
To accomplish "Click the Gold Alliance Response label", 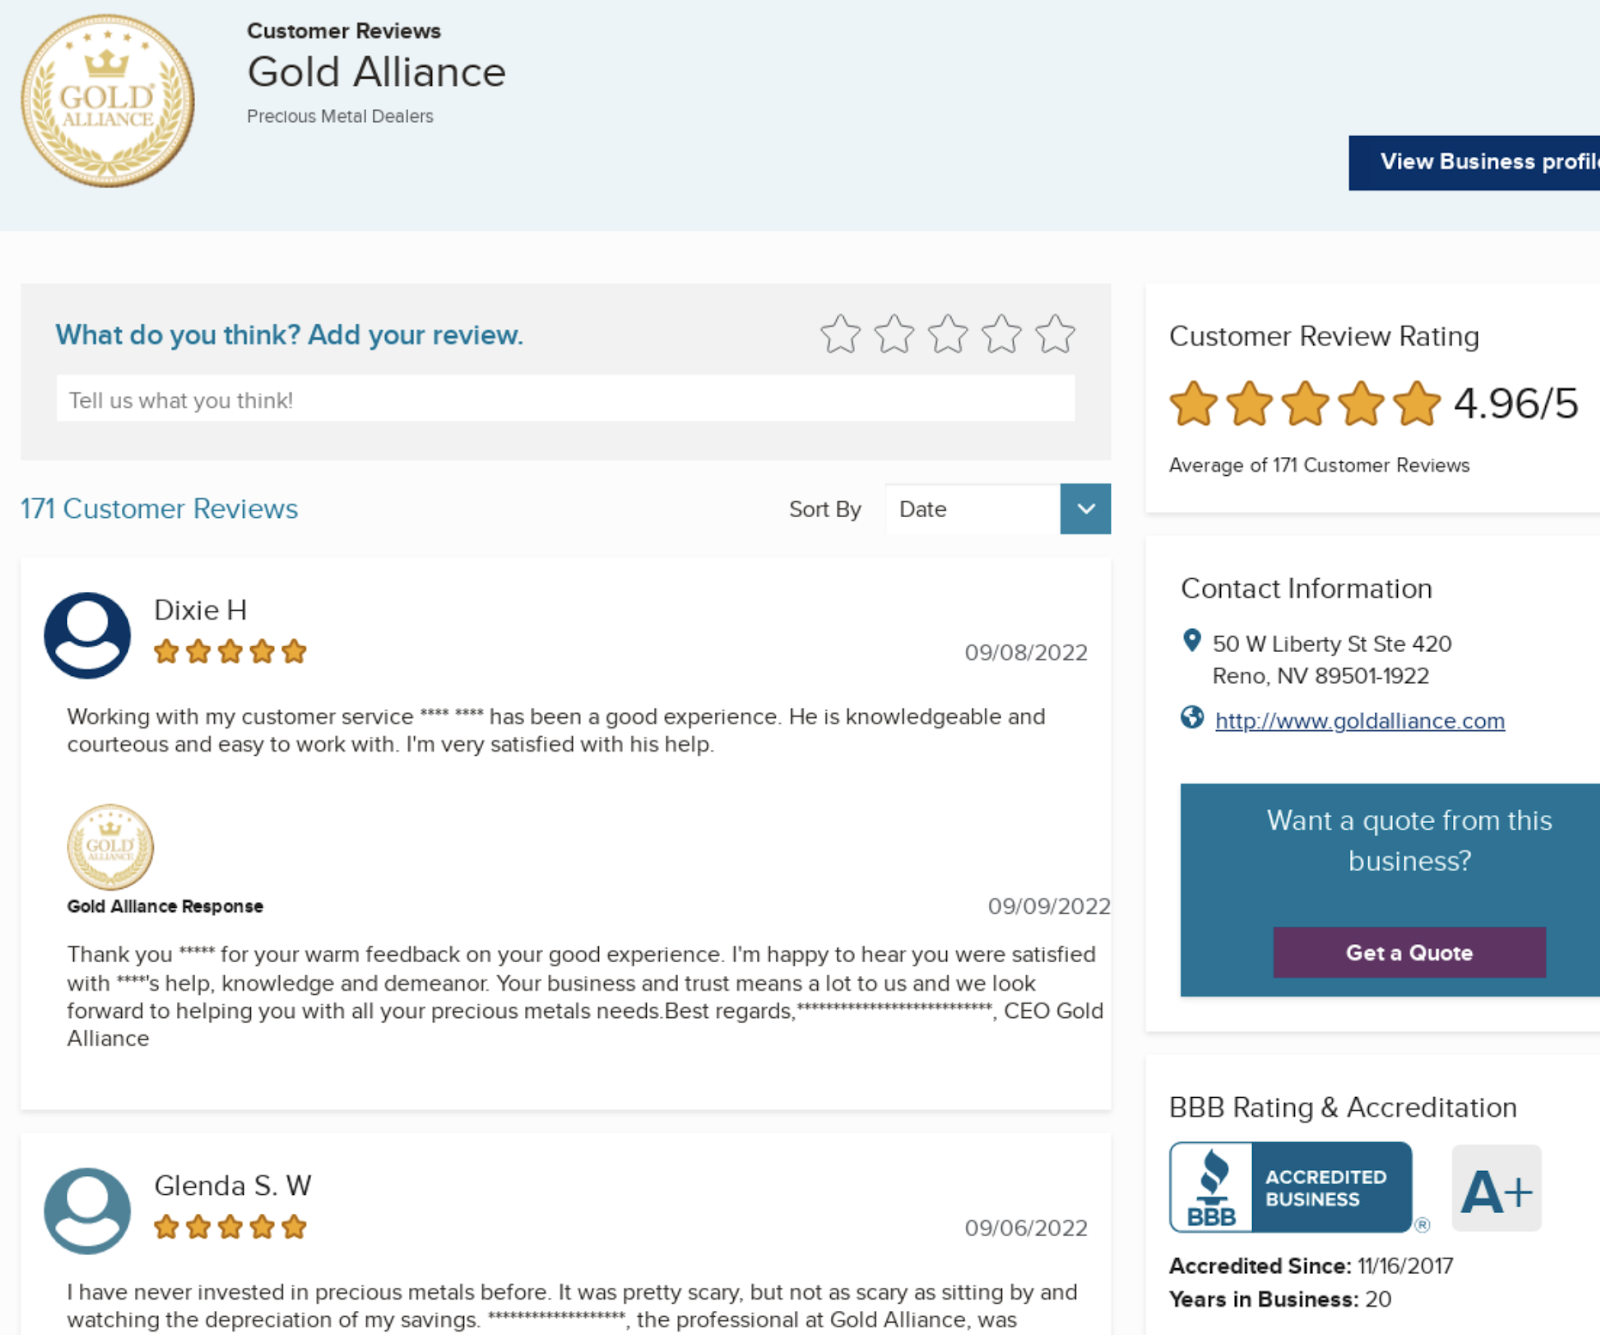I will 165,906.
